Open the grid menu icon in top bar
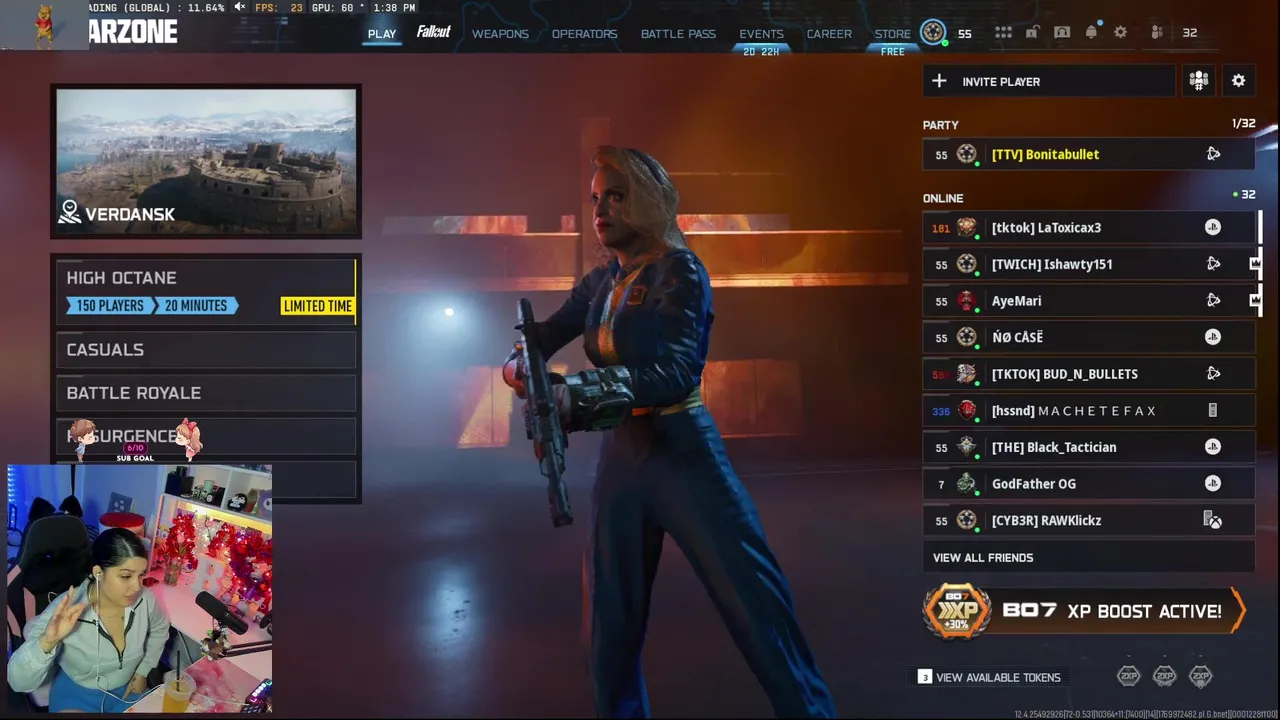This screenshot has width=1280, height=720. click(1003, 33)
